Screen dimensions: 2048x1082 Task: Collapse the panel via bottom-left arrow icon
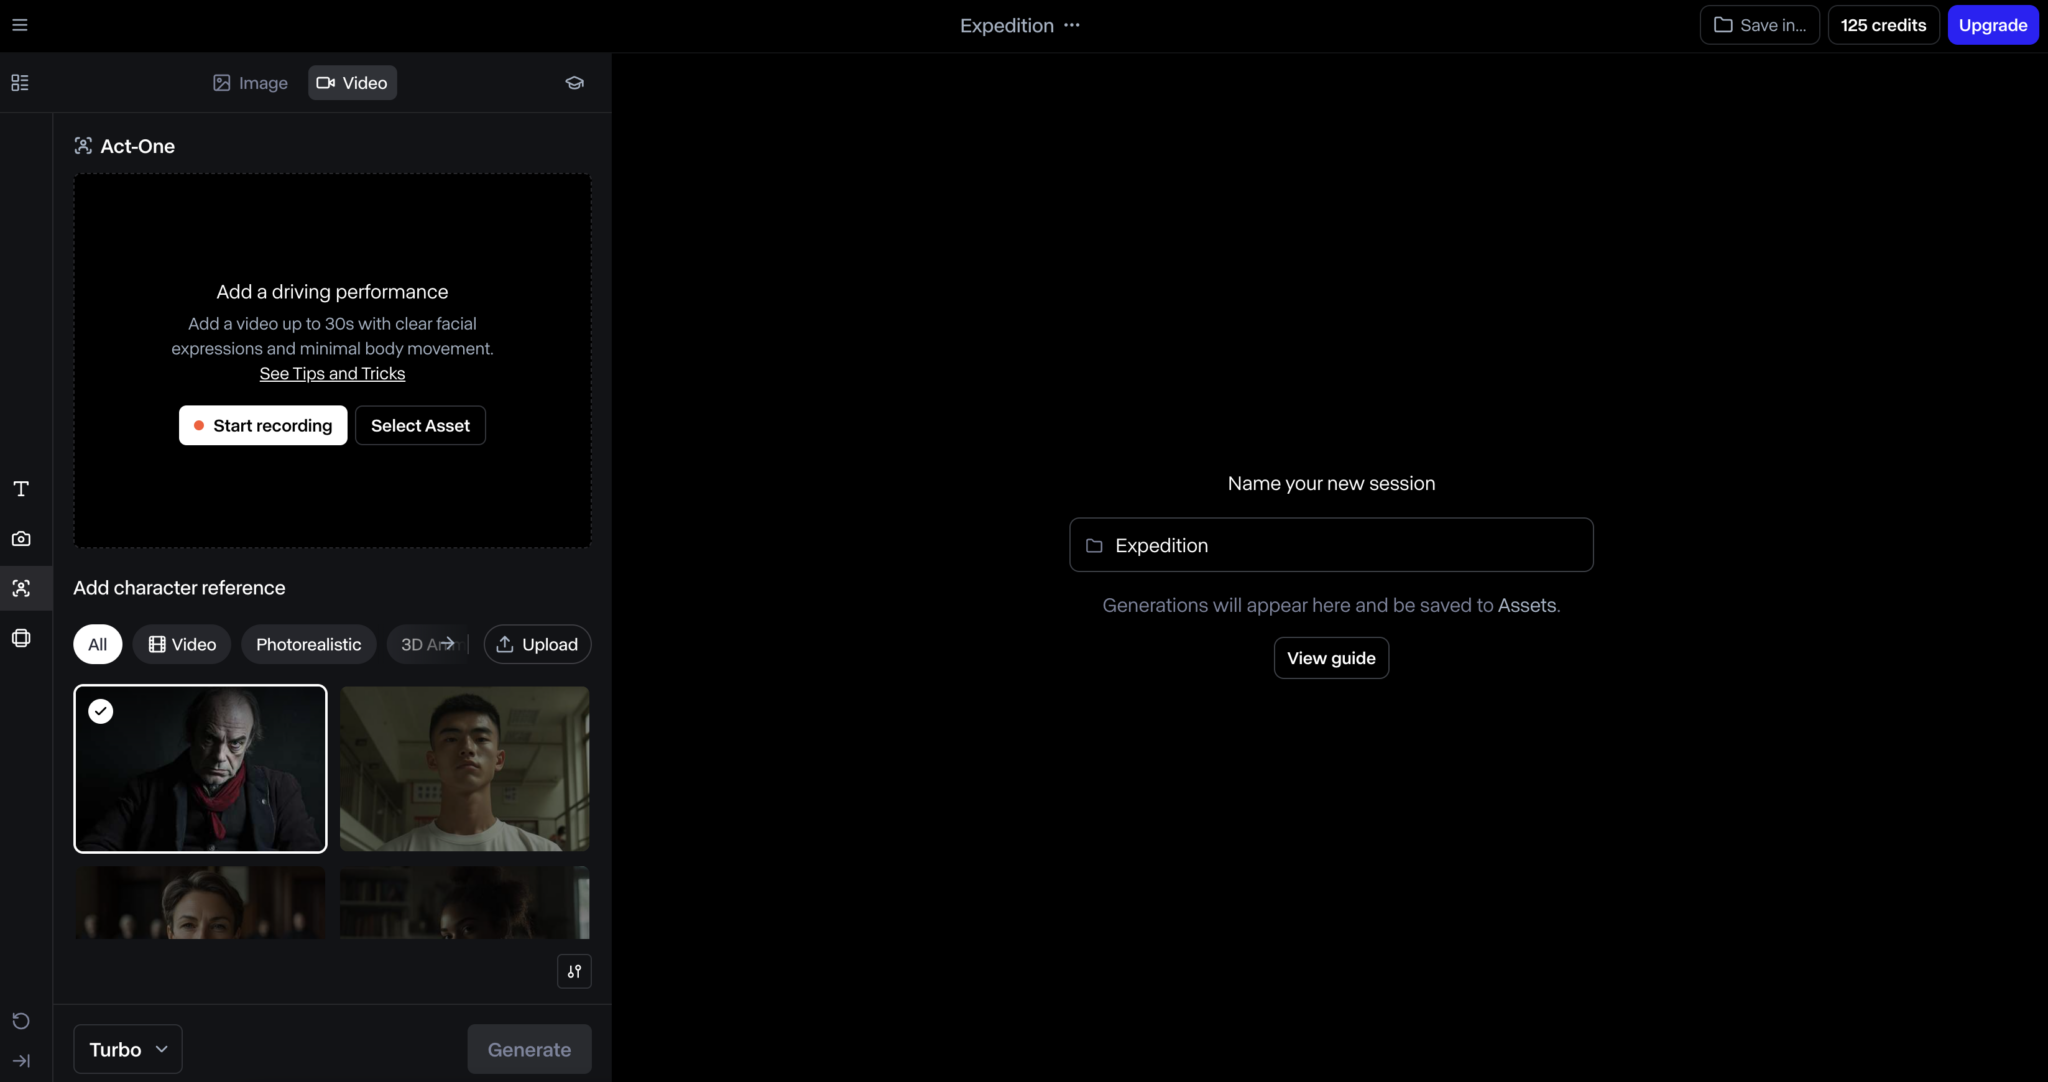[x=20, y=1061]
